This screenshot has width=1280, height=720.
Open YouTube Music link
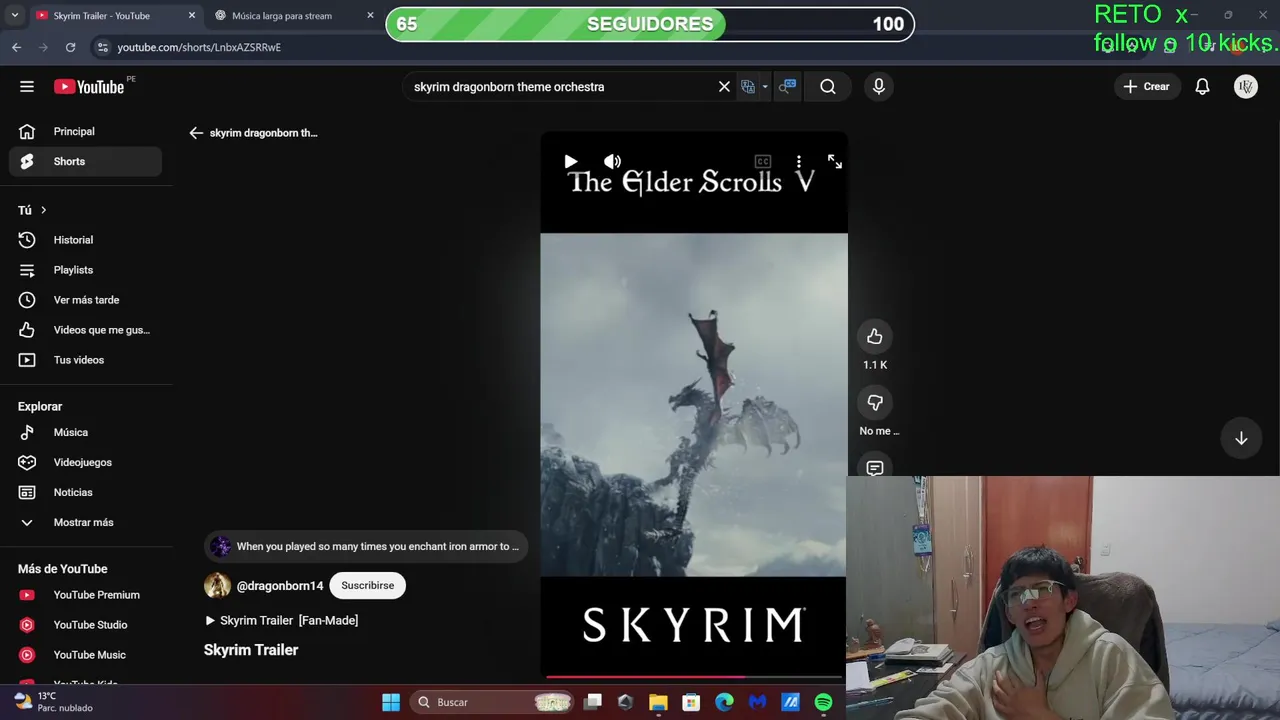tap(86, 655)
